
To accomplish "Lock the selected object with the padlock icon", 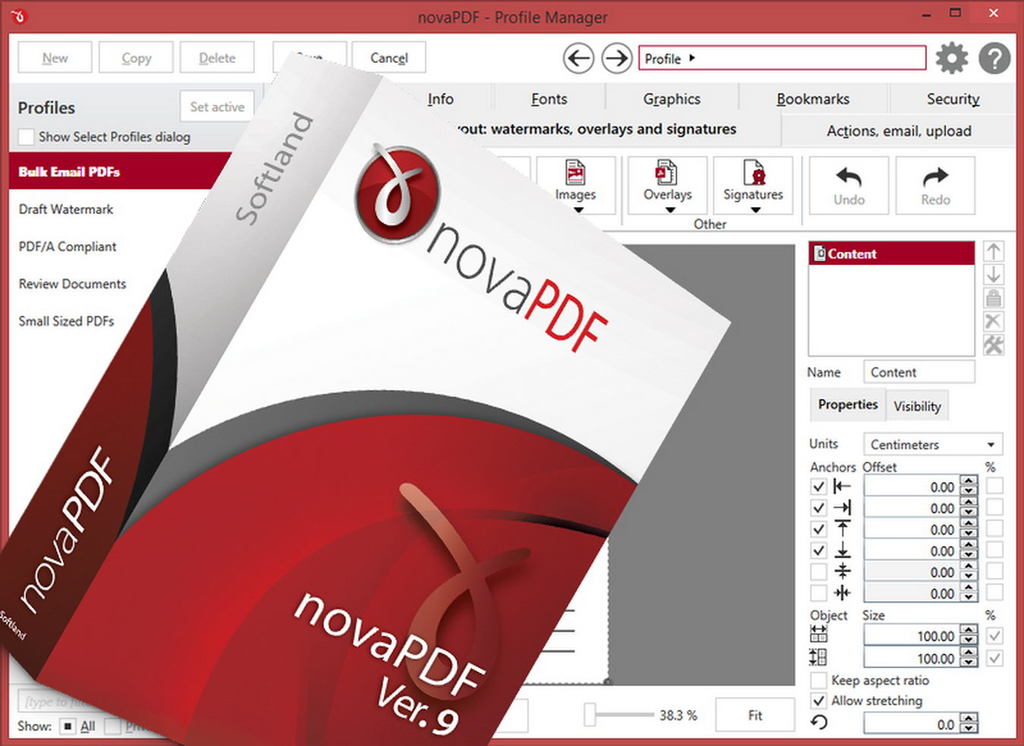I will [993, 298].
